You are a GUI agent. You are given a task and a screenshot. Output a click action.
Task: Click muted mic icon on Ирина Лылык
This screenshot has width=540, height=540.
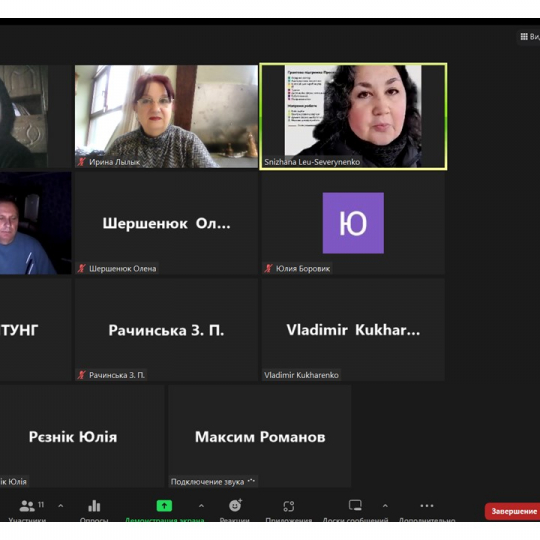[81, 162]
